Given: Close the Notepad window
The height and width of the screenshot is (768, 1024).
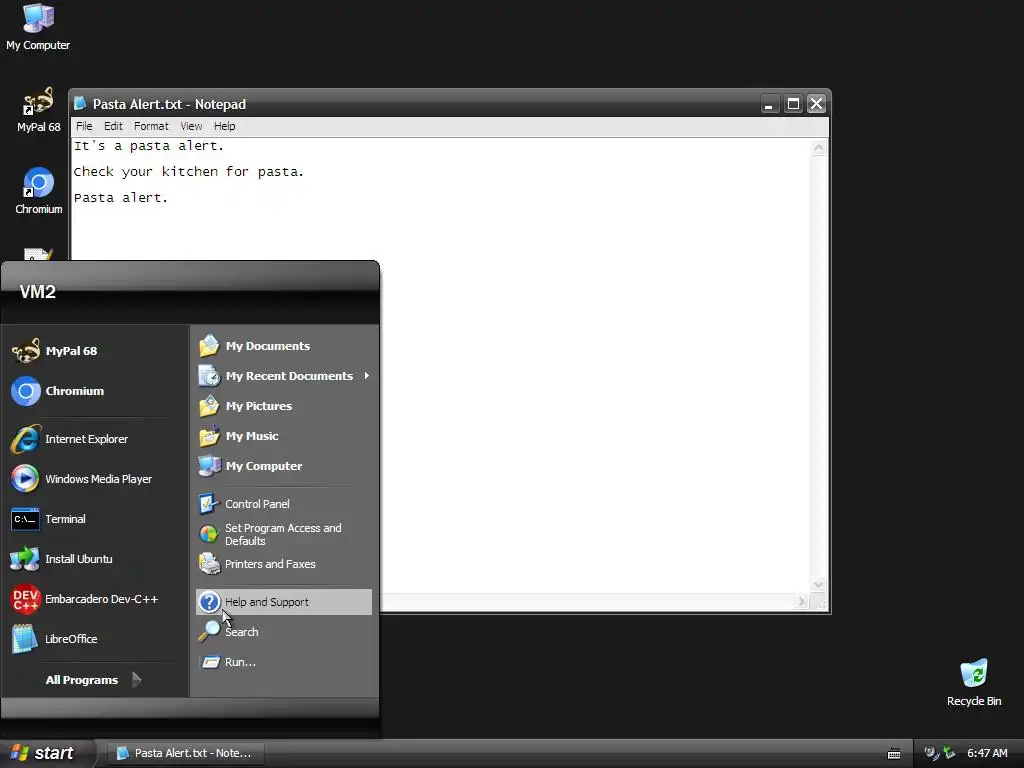Looking at the screenshot, I should point(816,104).
